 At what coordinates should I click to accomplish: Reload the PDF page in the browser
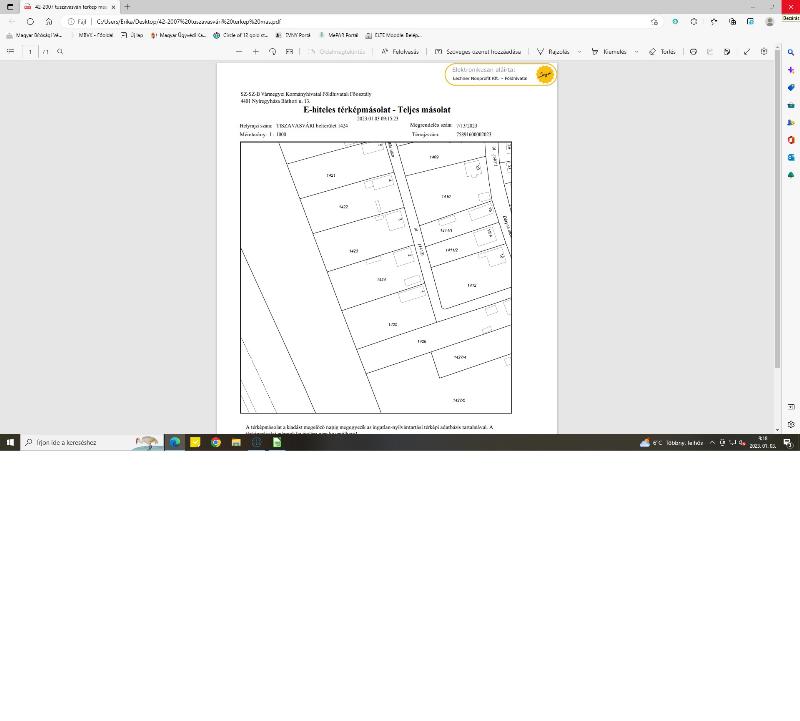[31, 22]
